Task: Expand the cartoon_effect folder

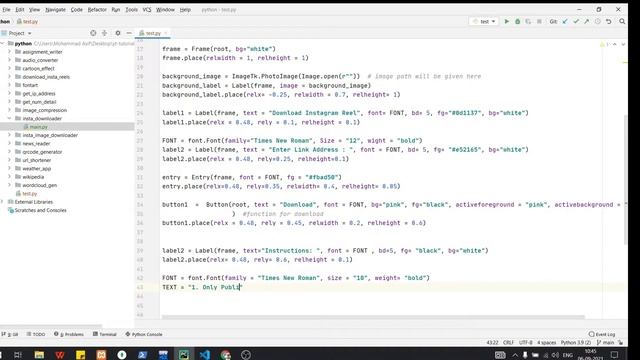Action: (x=9, y=68)
